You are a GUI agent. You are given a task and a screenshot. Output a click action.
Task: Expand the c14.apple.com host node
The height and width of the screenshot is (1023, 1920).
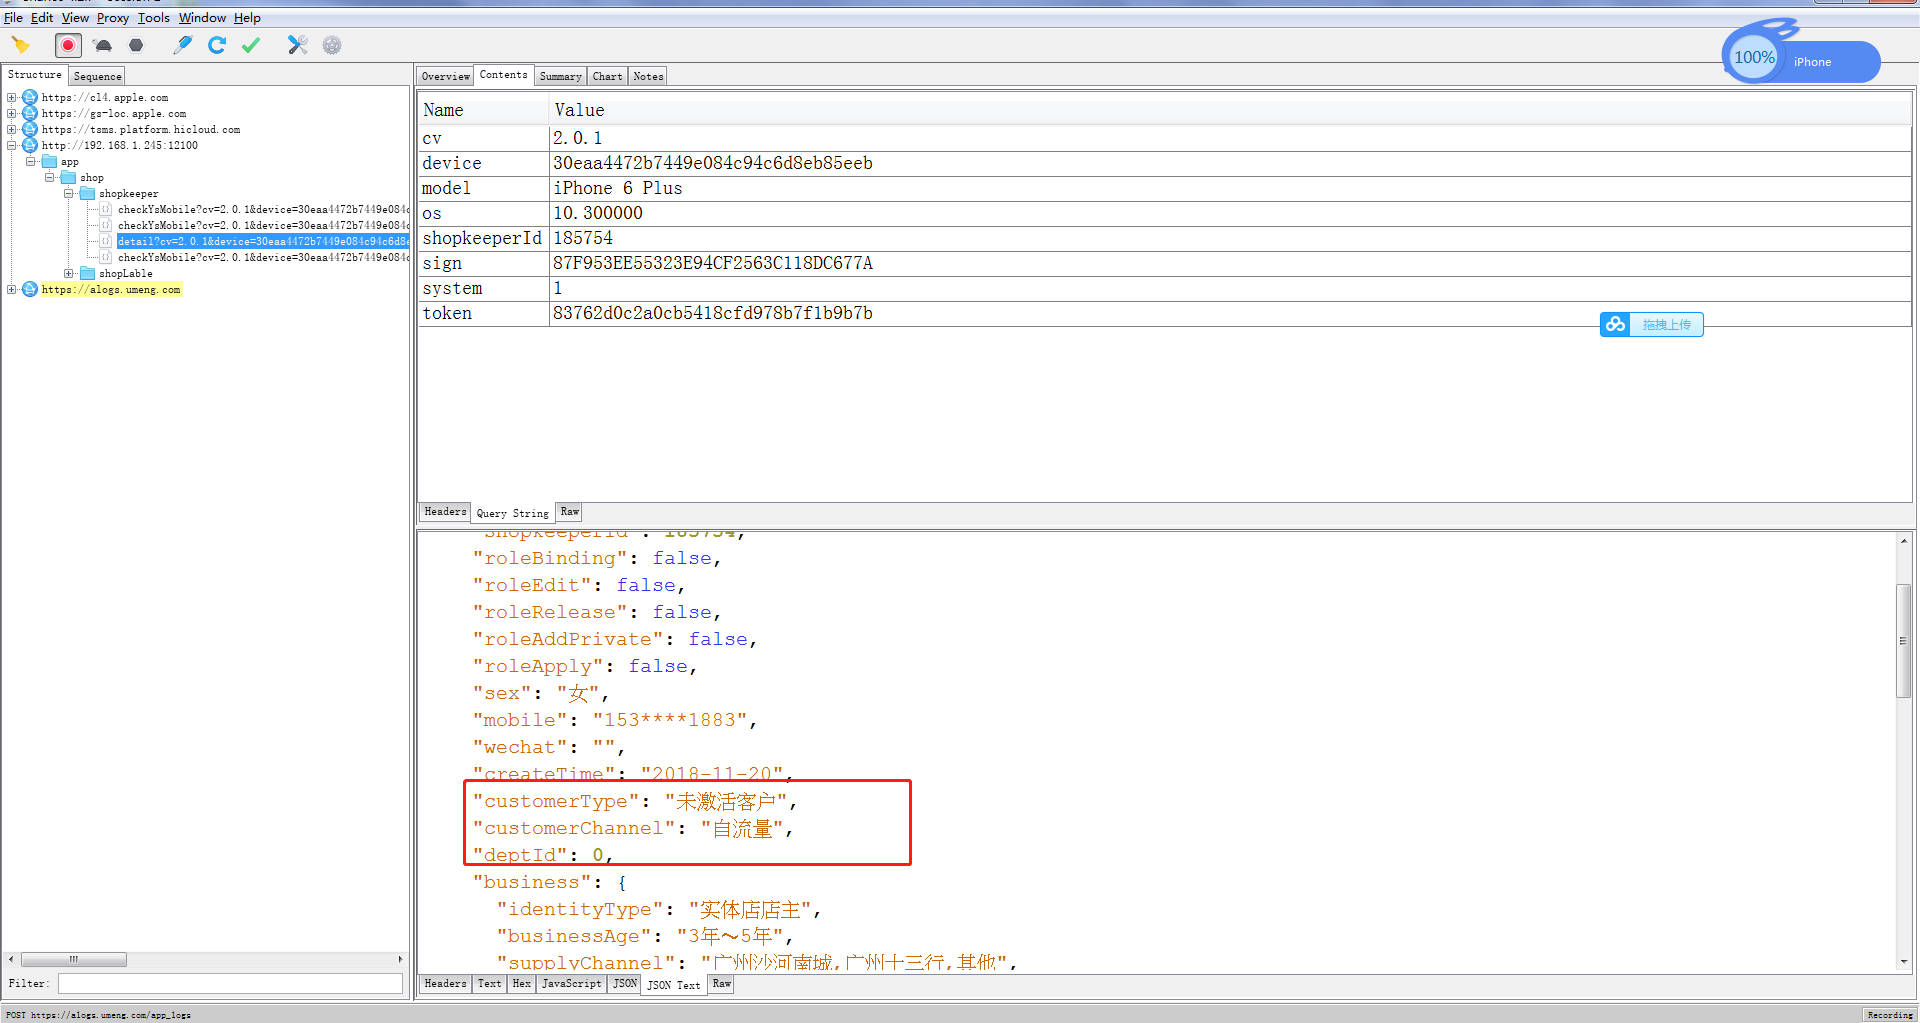point(12,97)
